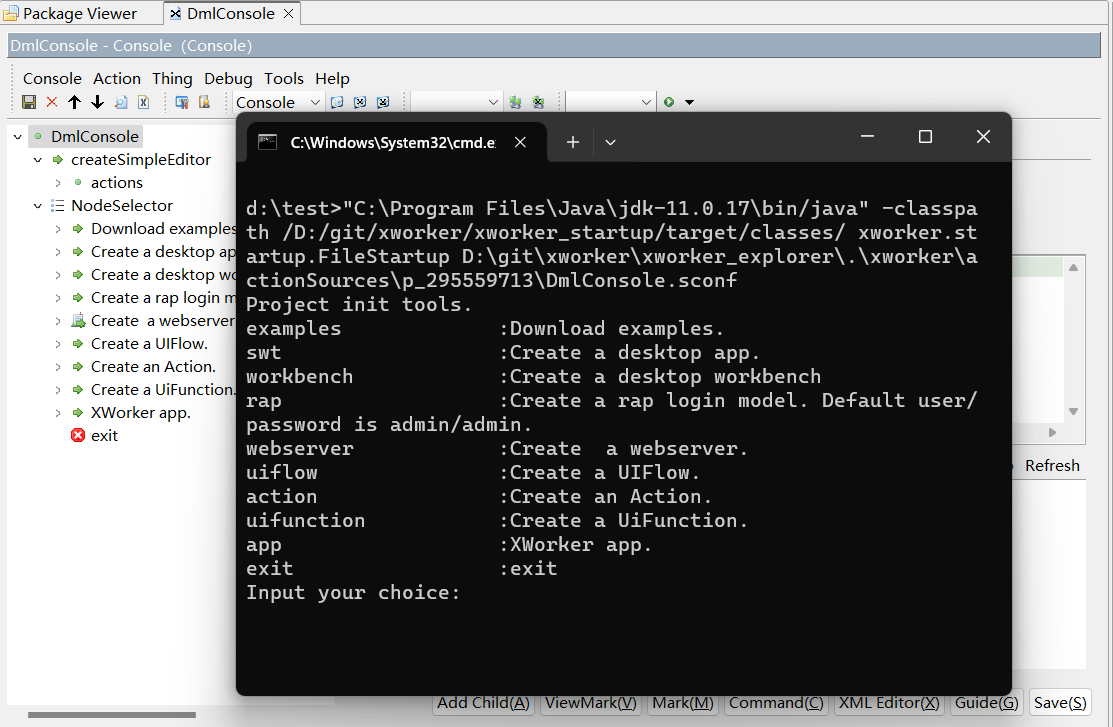Click the red exit icon in the tree
Screen dimensions: 1113x727
click(77, 435)
